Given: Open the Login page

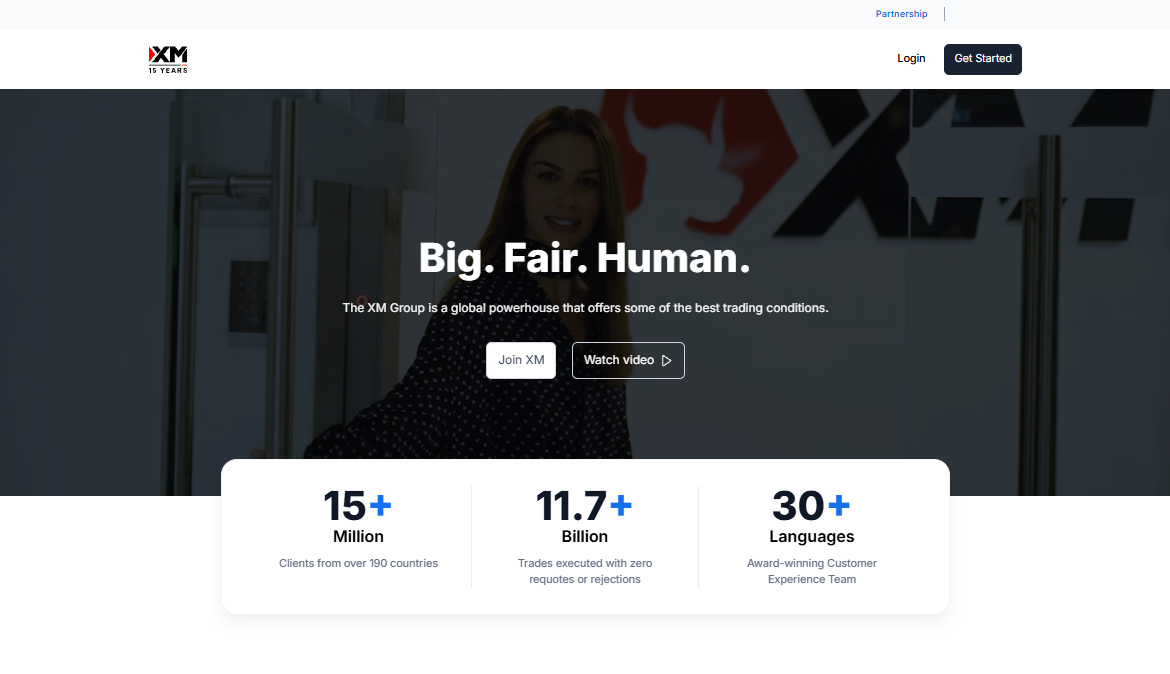Looking at the screenshot, I should click(x=911, y=58).
